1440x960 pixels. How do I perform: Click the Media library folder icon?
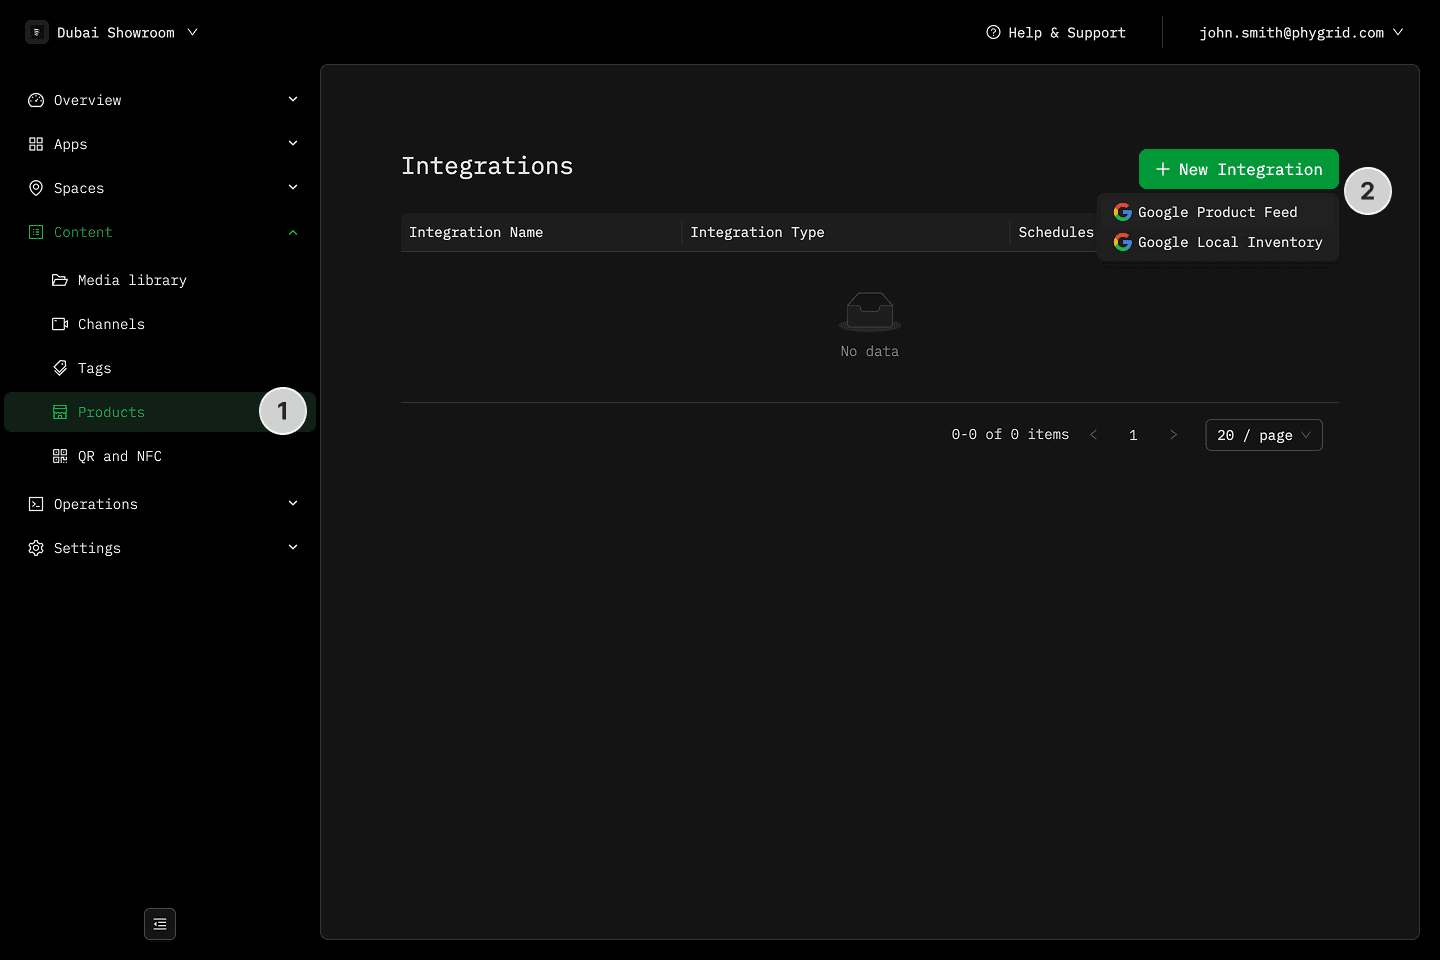click(60, 280)
